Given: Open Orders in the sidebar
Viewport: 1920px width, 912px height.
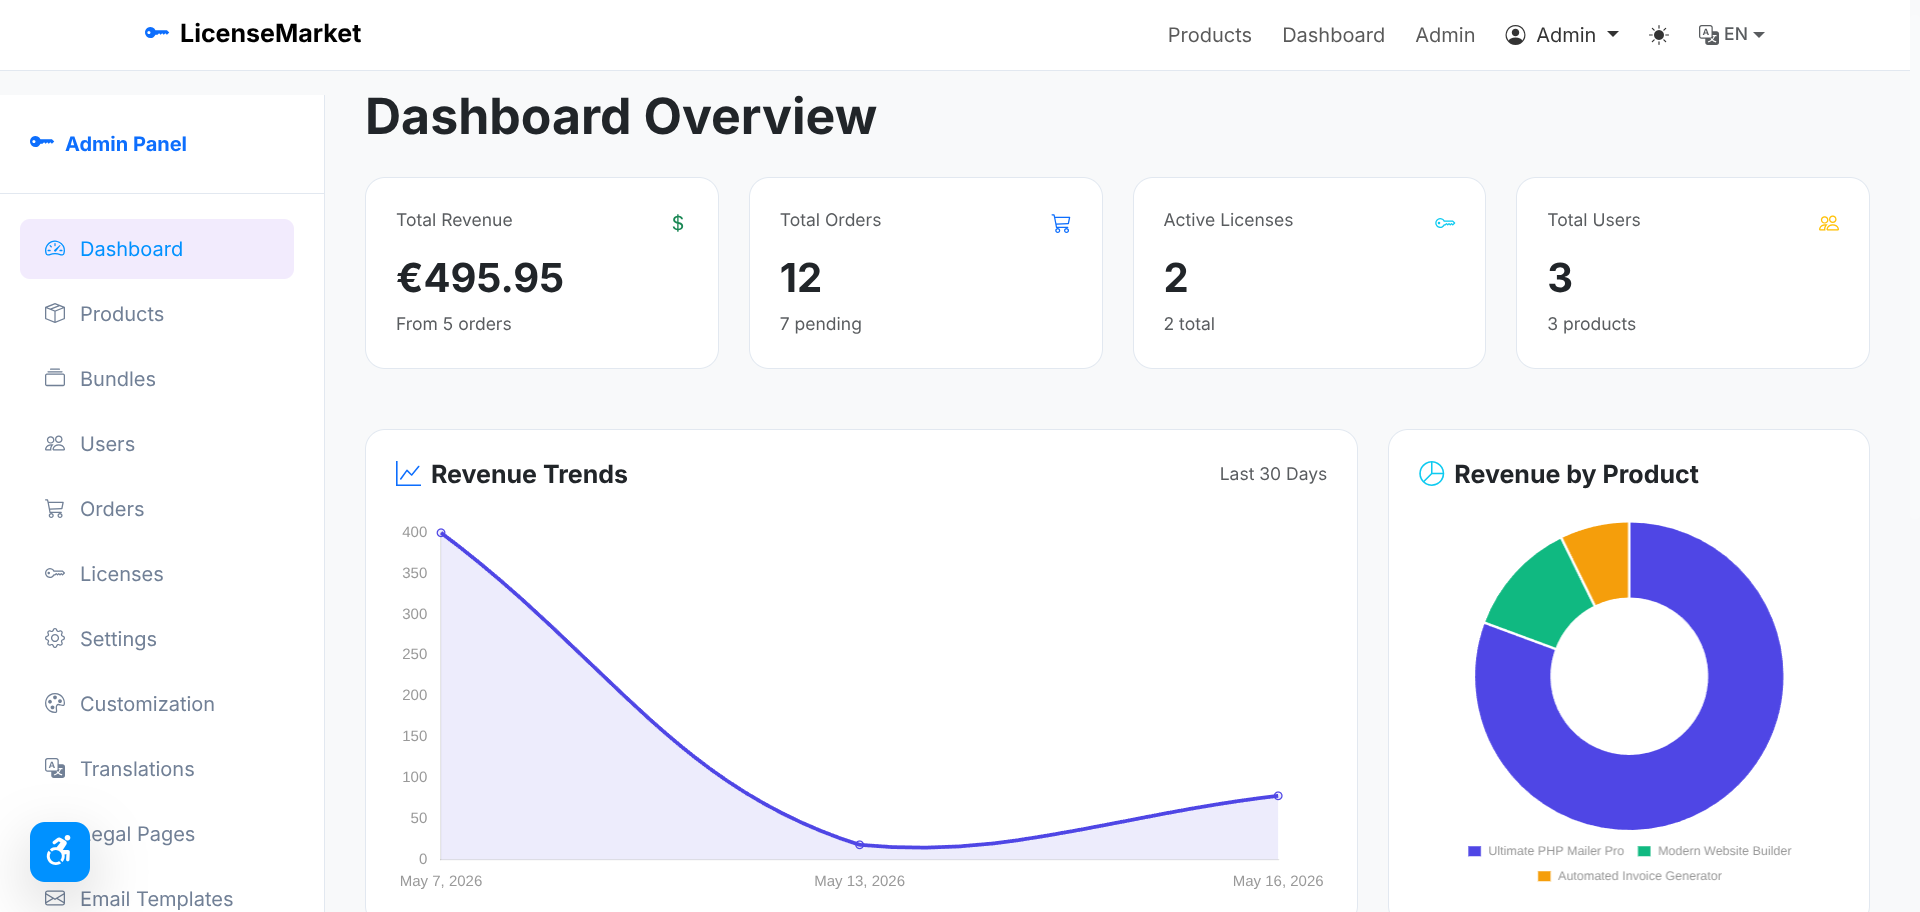Looking at the screenshot, I should (x=157, y=509).
